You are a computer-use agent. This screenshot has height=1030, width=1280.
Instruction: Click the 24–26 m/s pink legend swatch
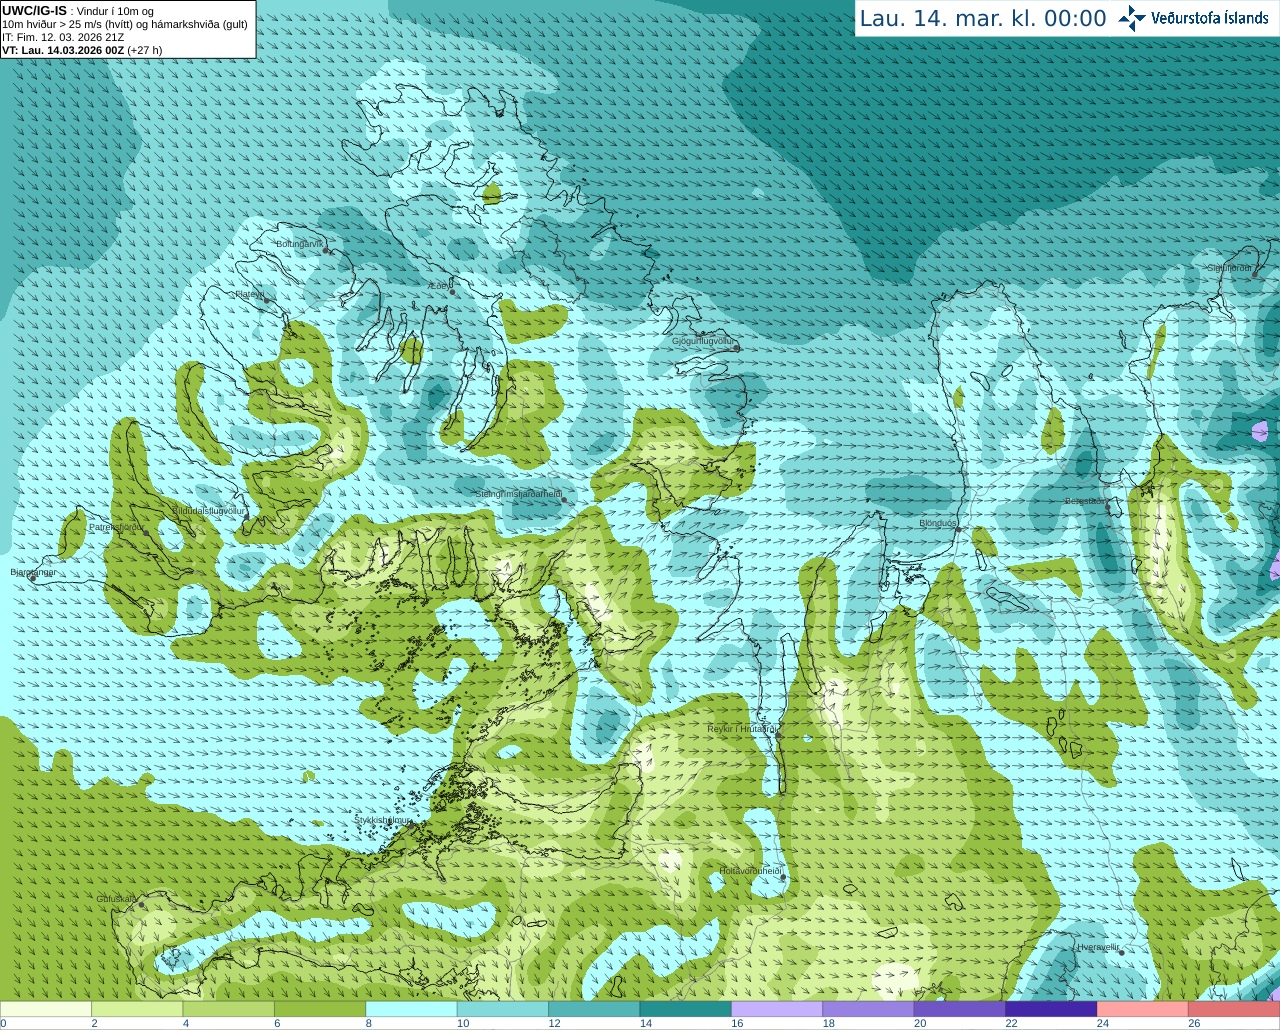click(1143, 1009)
